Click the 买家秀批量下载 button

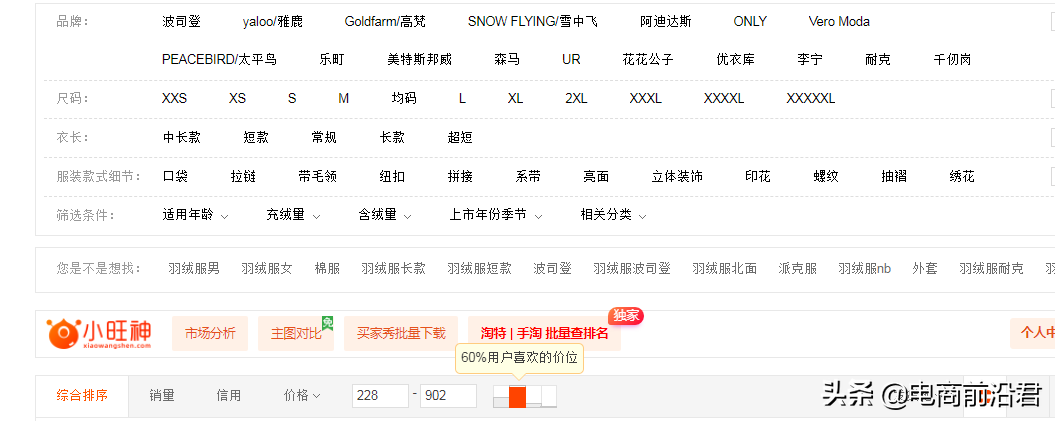click(x=394, y=333)
